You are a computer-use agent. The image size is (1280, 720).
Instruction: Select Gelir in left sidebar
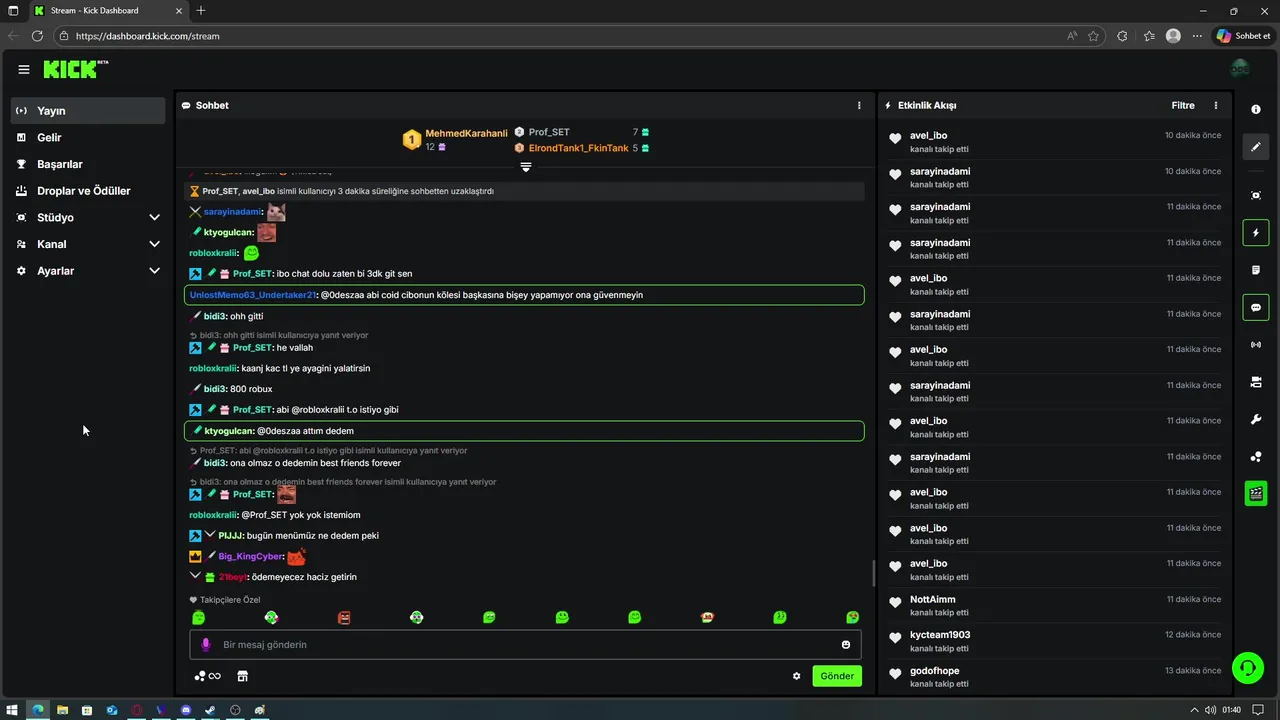(x=88, y=137)
